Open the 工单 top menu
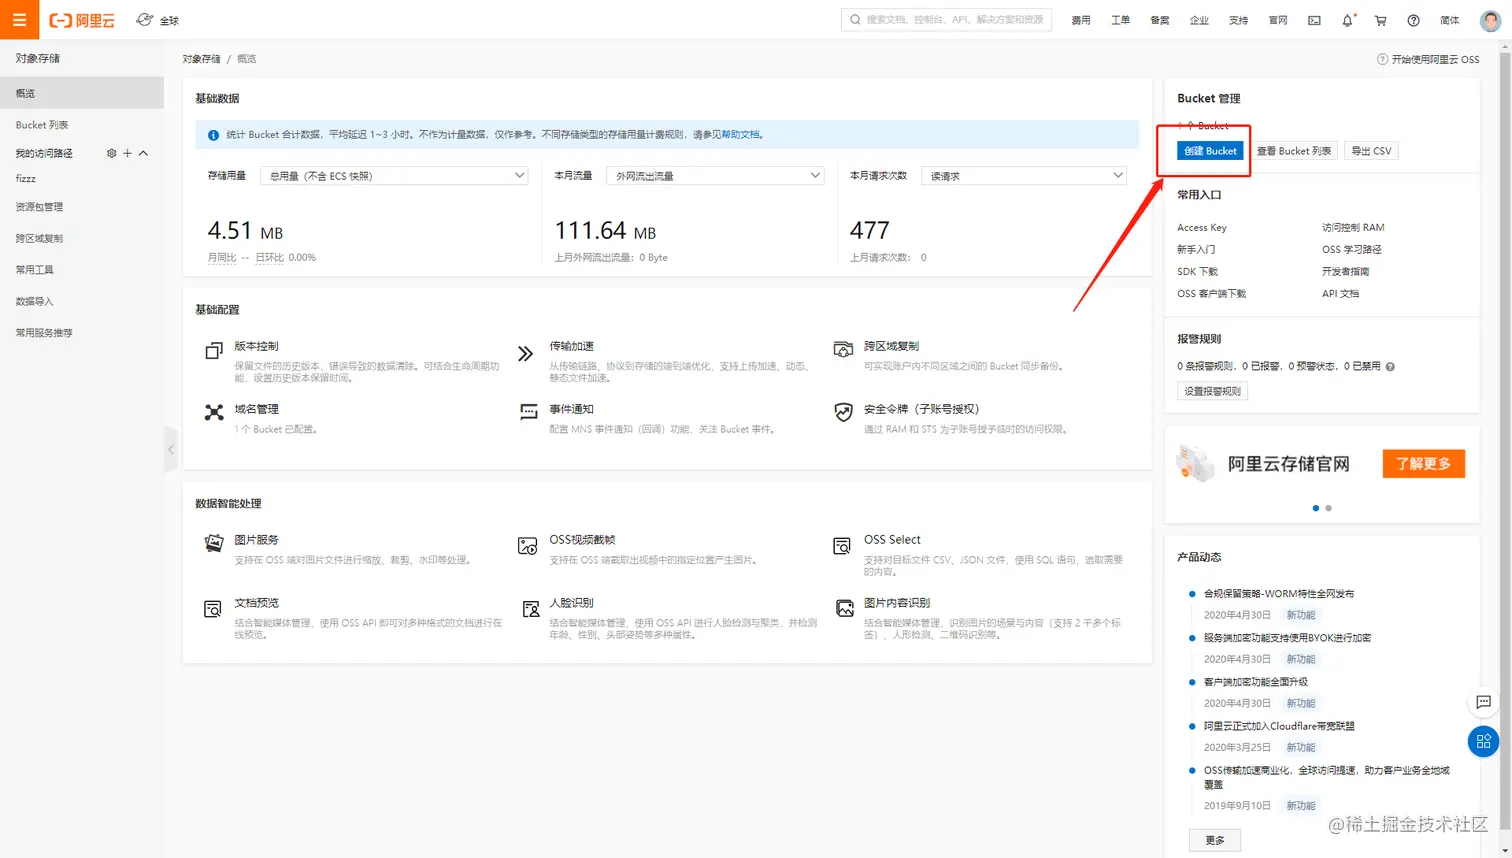1512x858 pixels. [x=1120, y=20]
